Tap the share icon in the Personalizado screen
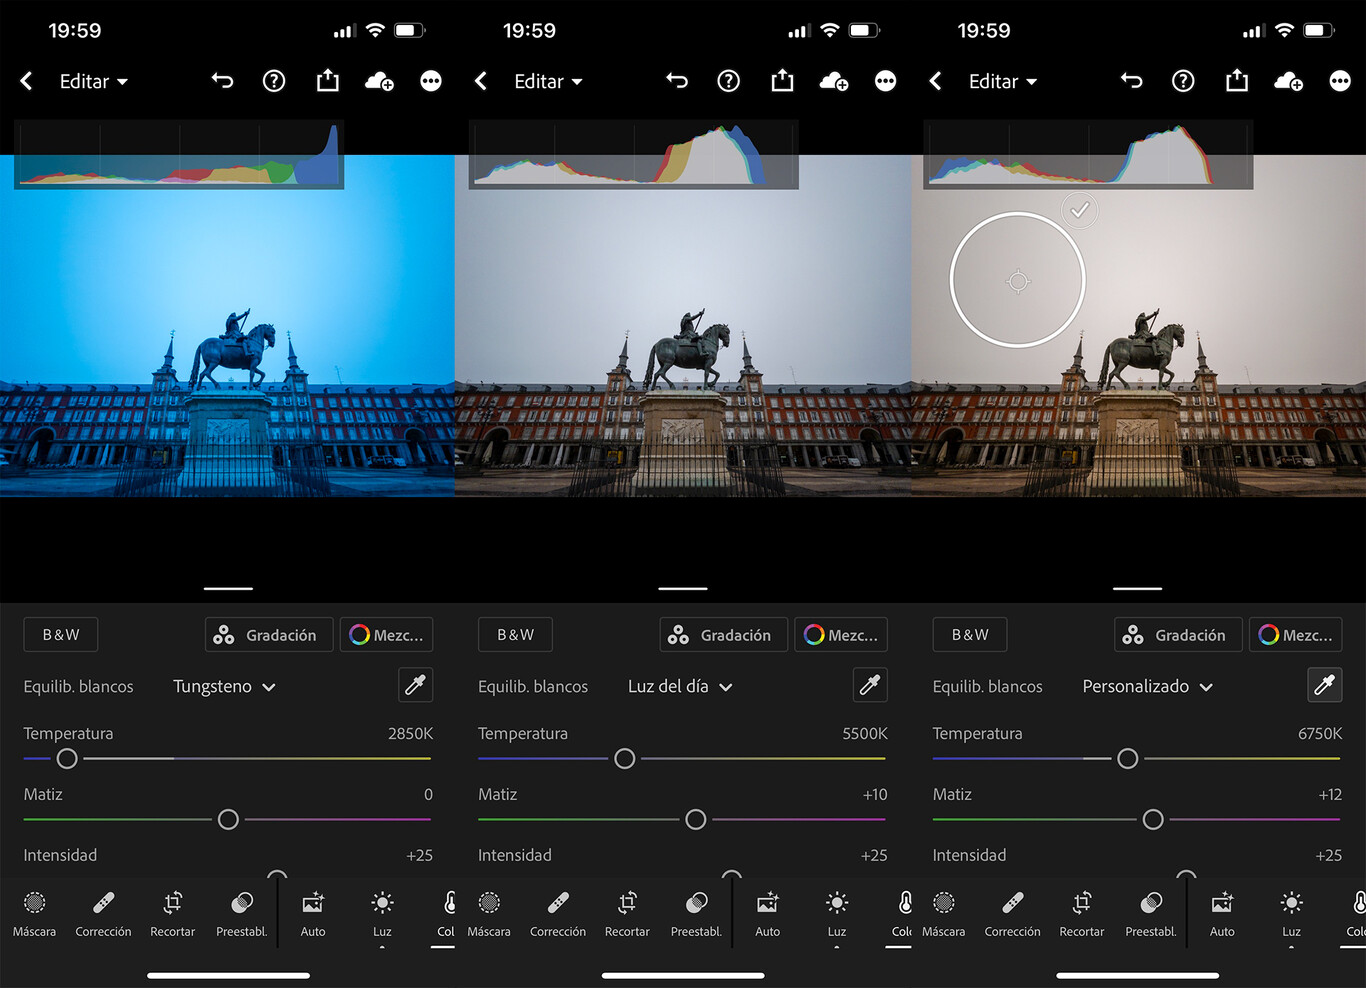 click(1237, 81)
